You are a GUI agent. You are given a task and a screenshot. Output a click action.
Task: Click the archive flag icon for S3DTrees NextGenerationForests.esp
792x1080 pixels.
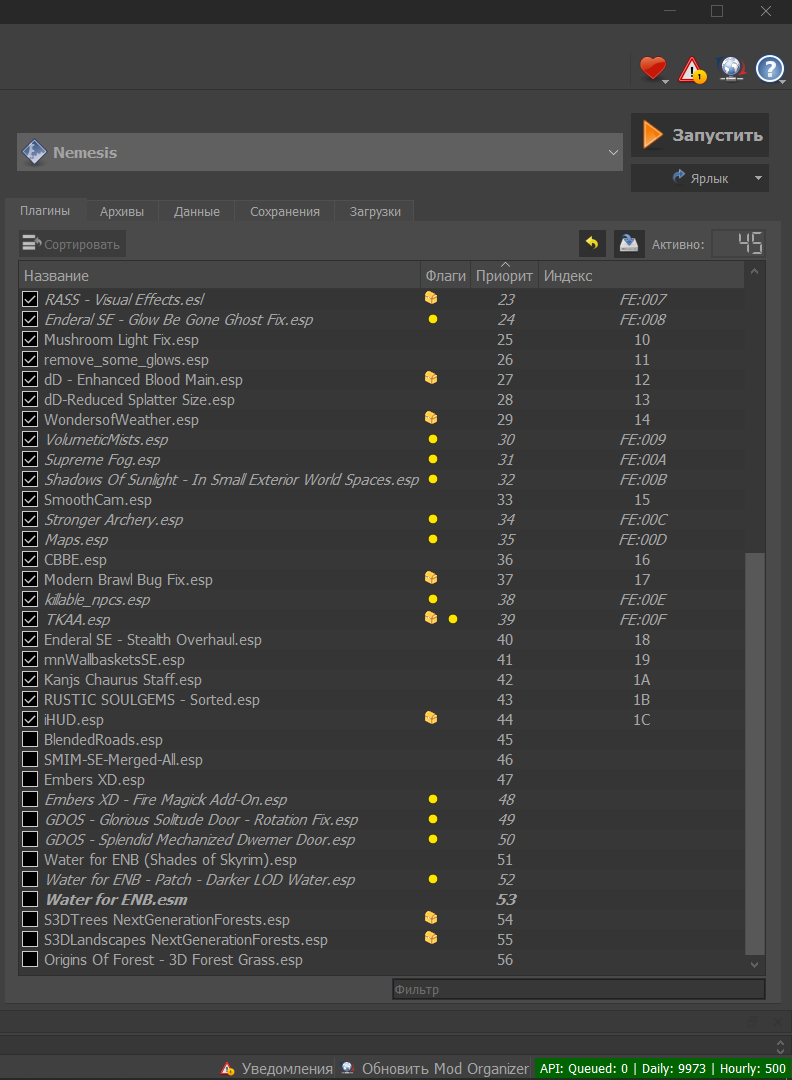[x=431, y=917]
